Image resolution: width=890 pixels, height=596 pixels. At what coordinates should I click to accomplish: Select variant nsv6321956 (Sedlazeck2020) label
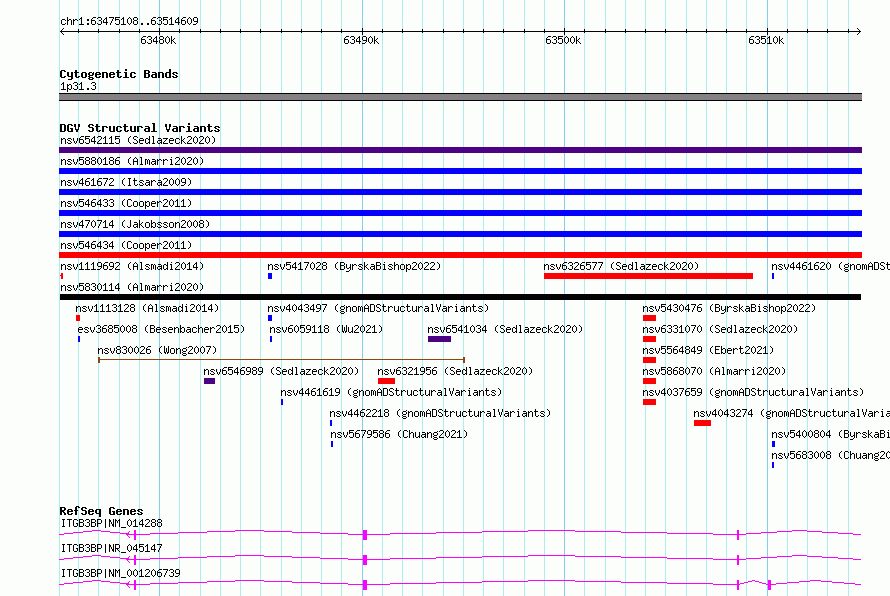(x=455, y=371)
